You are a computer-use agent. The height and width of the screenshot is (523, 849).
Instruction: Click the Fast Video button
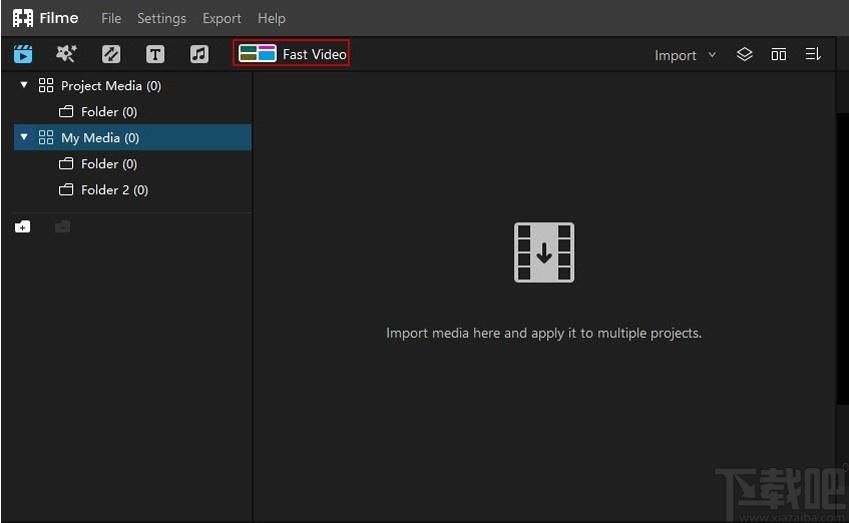291,53
